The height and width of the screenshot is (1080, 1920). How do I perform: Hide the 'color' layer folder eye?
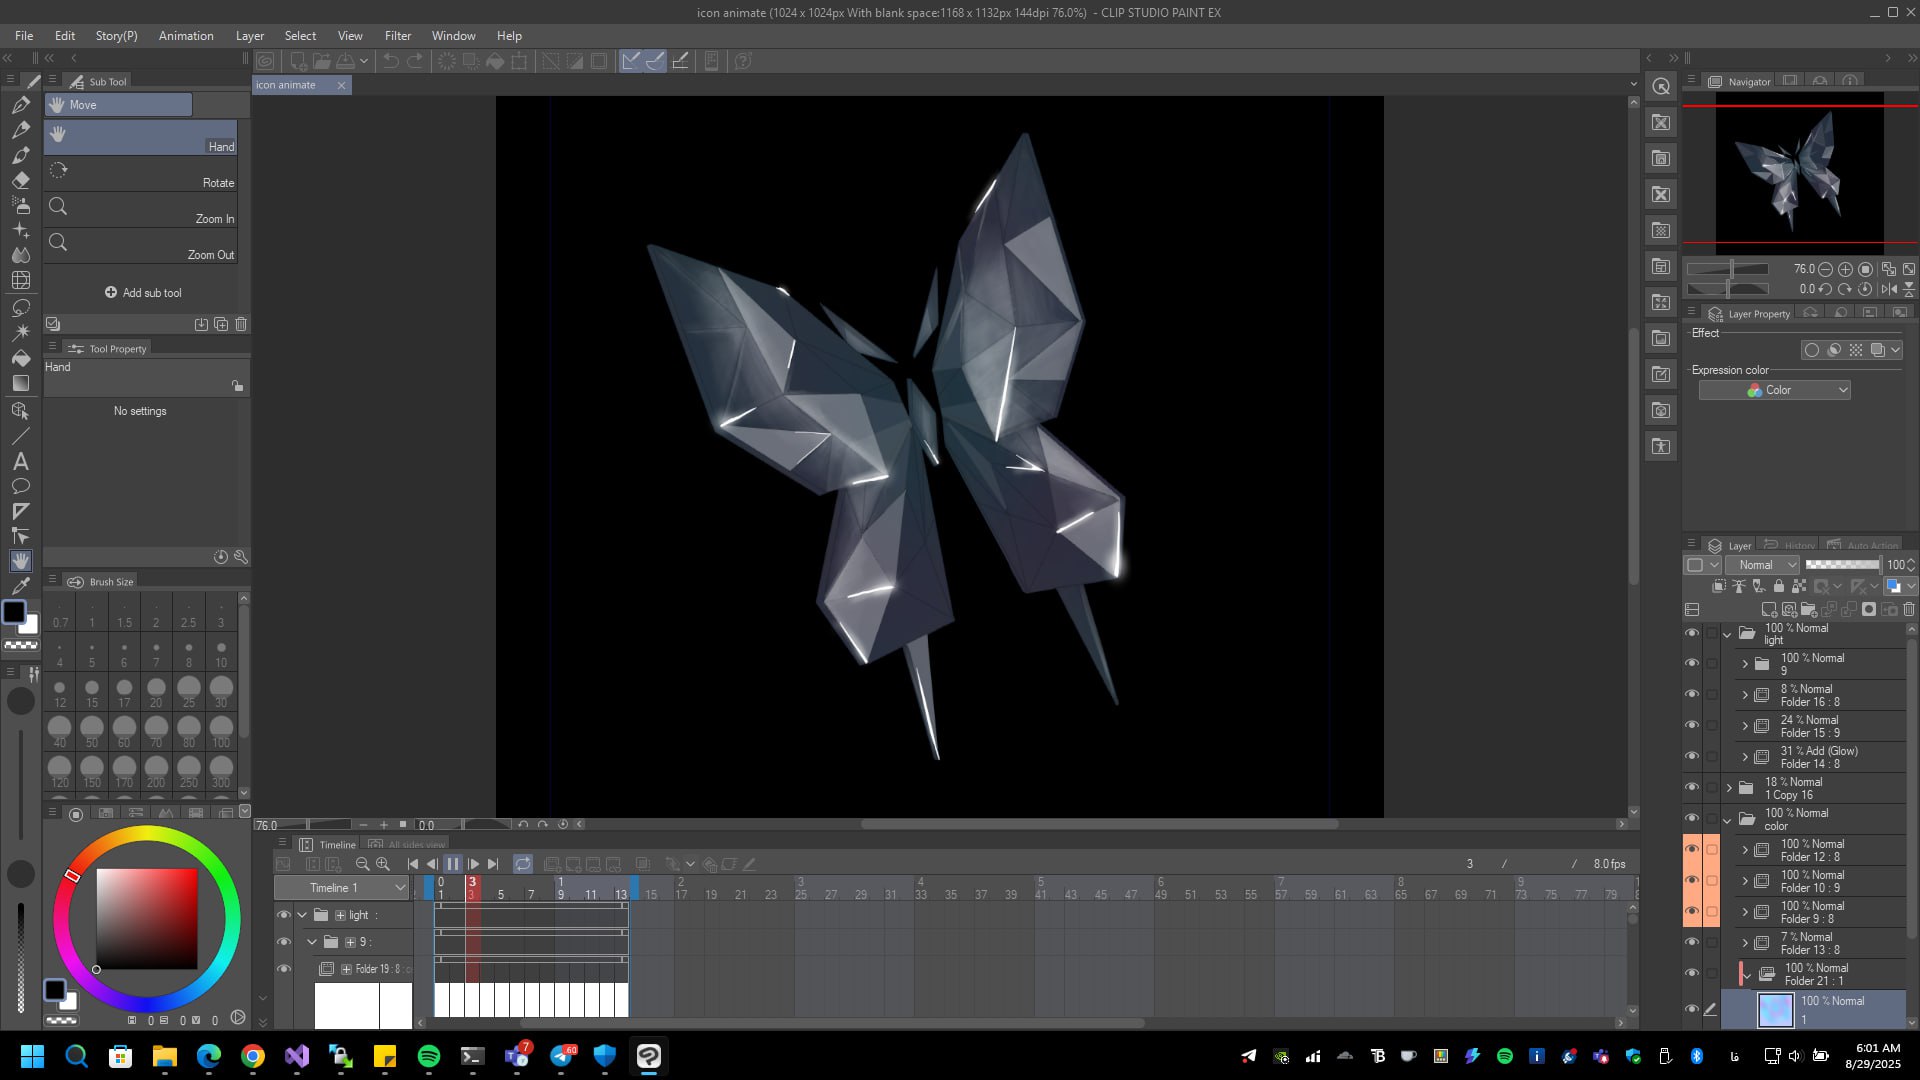[1692, 818]
